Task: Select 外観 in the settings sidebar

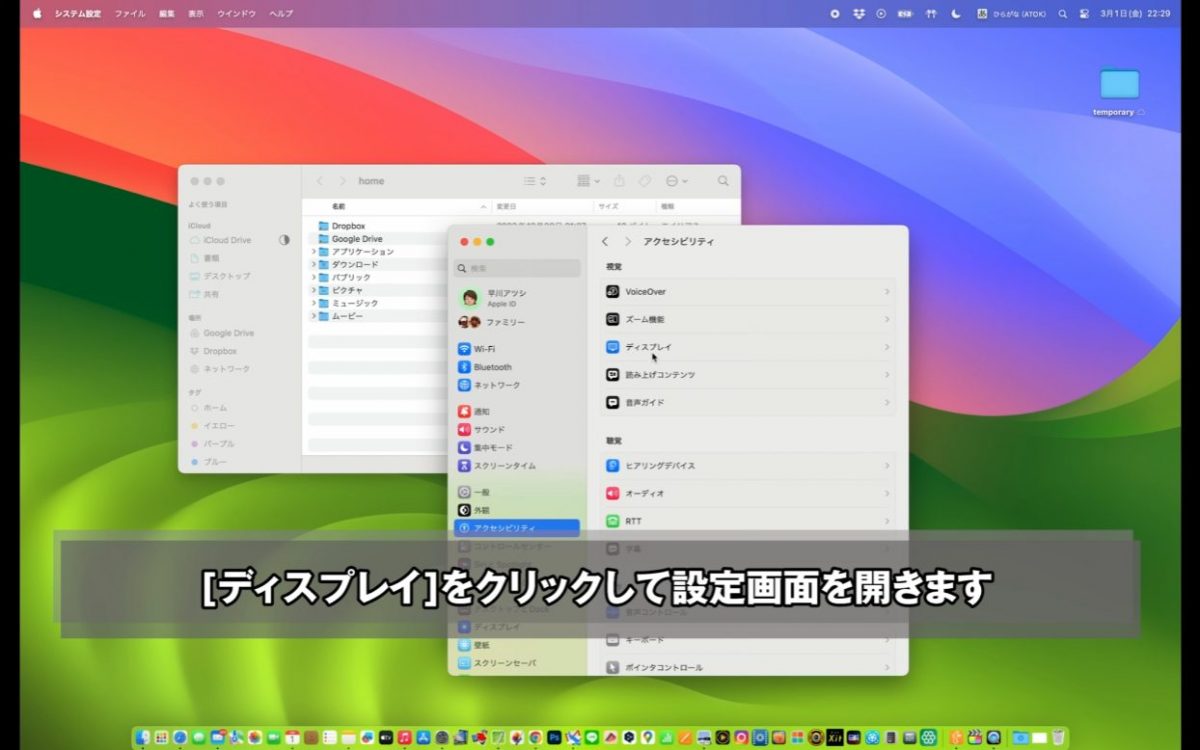Action: [517, 510]
